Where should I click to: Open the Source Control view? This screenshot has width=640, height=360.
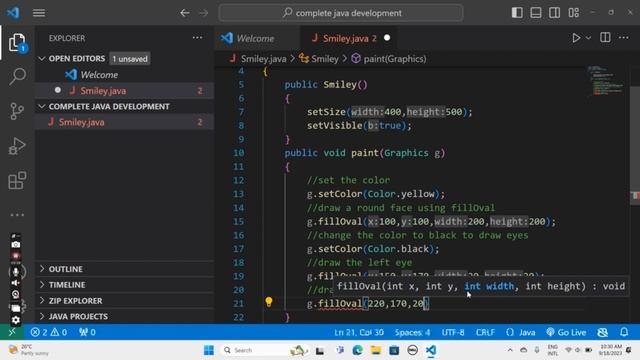(x=17, y=111)
